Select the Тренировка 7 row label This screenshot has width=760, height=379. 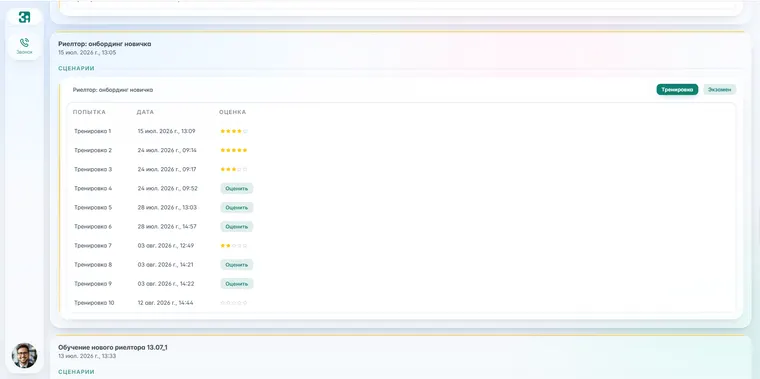coord(93,246)
